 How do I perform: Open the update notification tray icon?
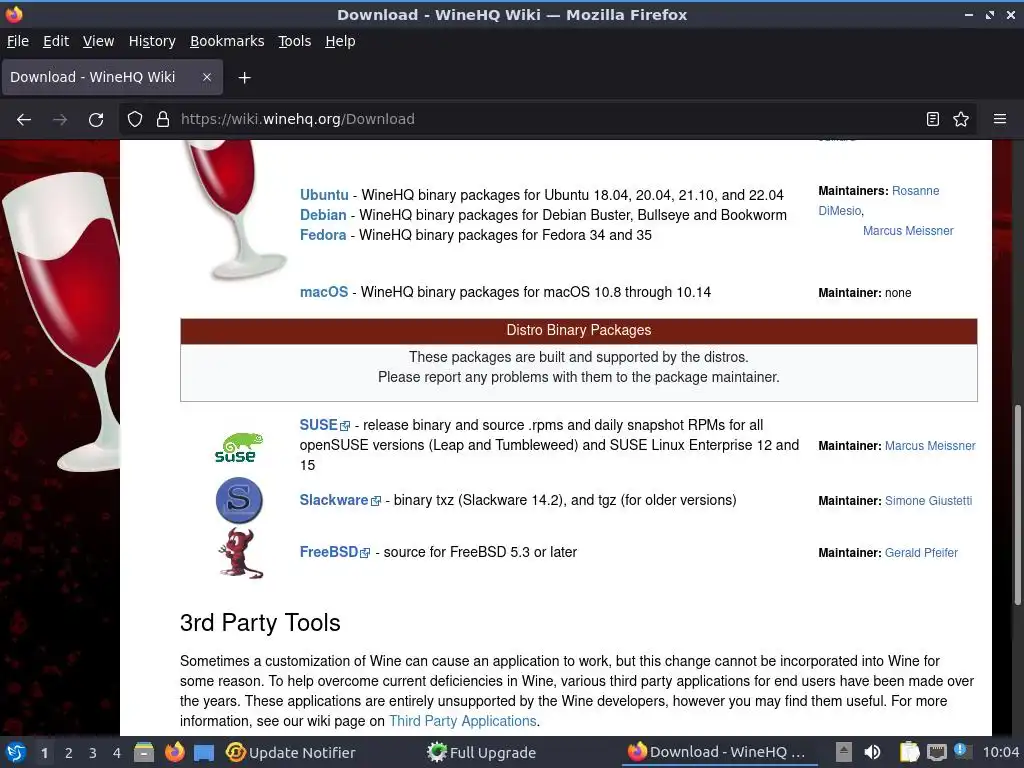coord(961,751)
